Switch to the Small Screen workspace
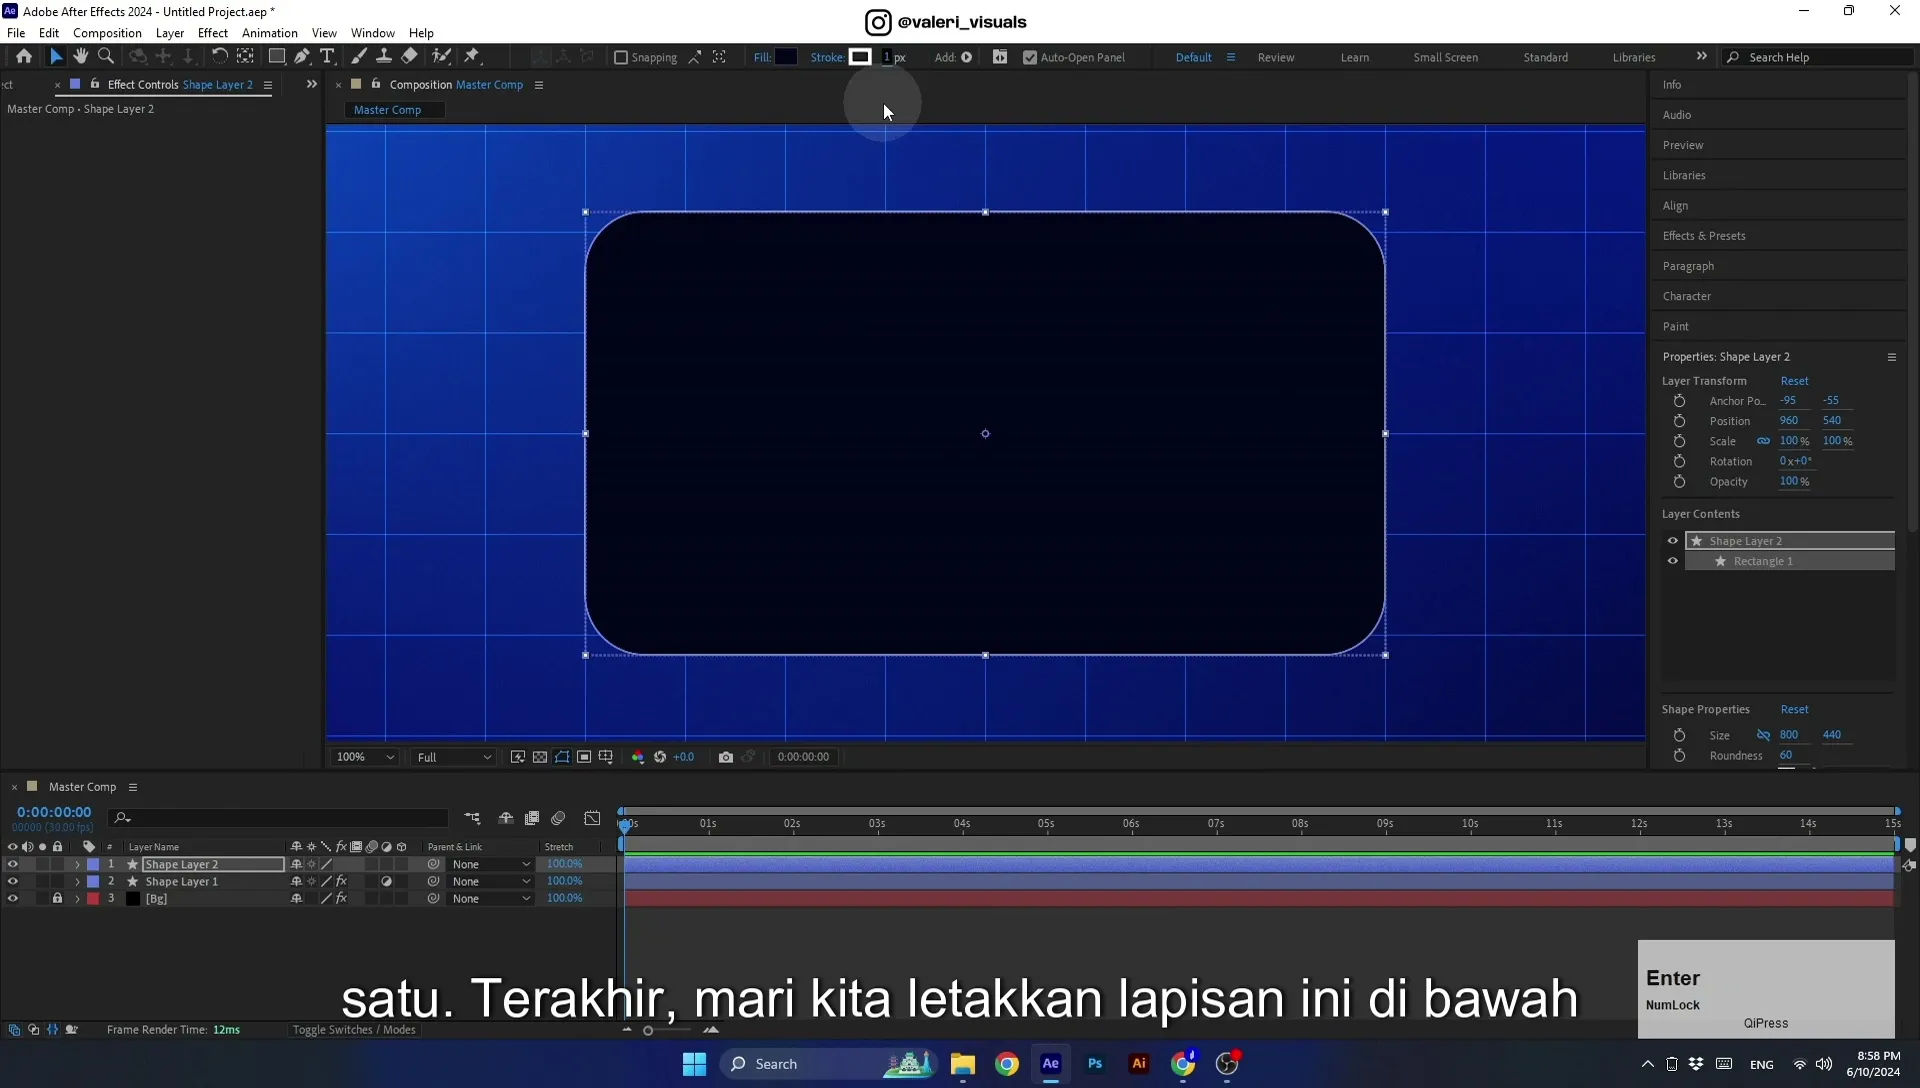This screenshot has height=1088, width=1920. [1445, 57]
